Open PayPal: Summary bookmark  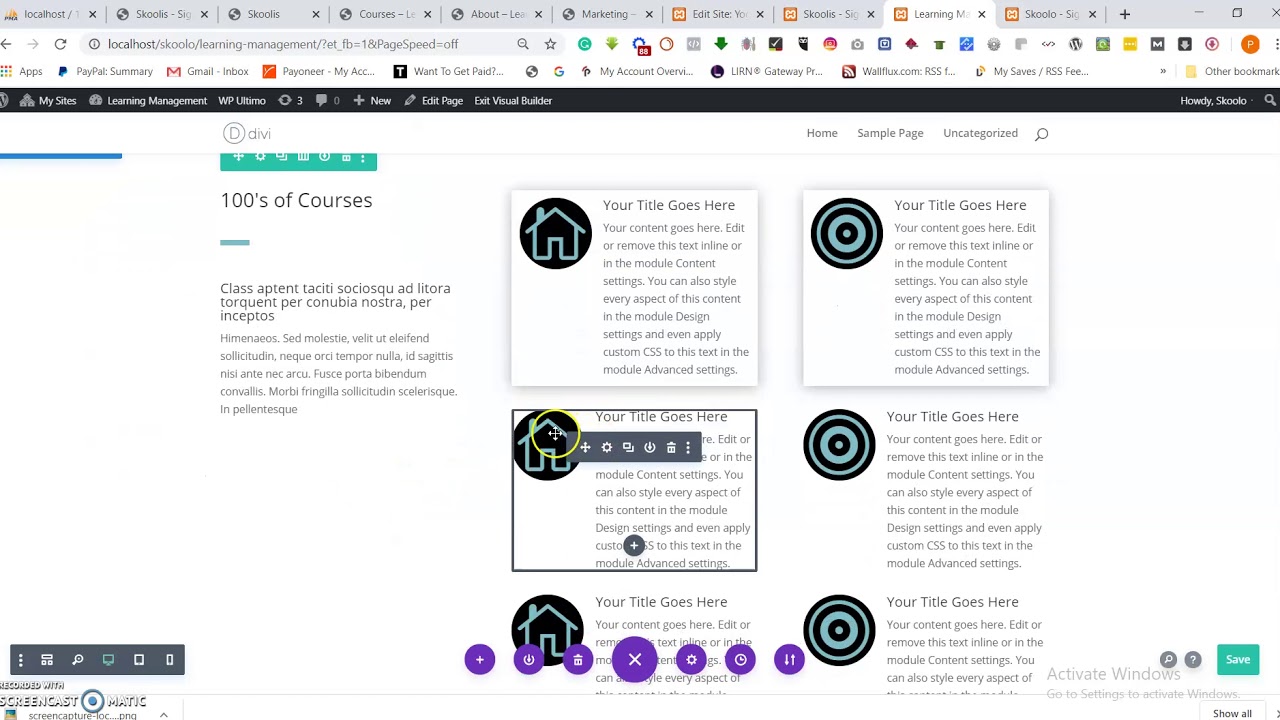[x=104, y=72]
